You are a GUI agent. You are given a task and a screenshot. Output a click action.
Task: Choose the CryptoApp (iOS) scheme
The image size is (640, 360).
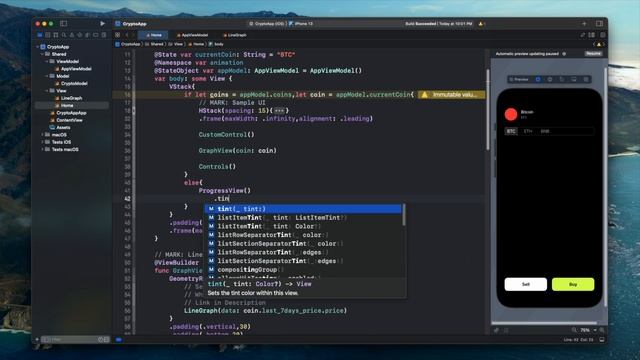[267, 24]
